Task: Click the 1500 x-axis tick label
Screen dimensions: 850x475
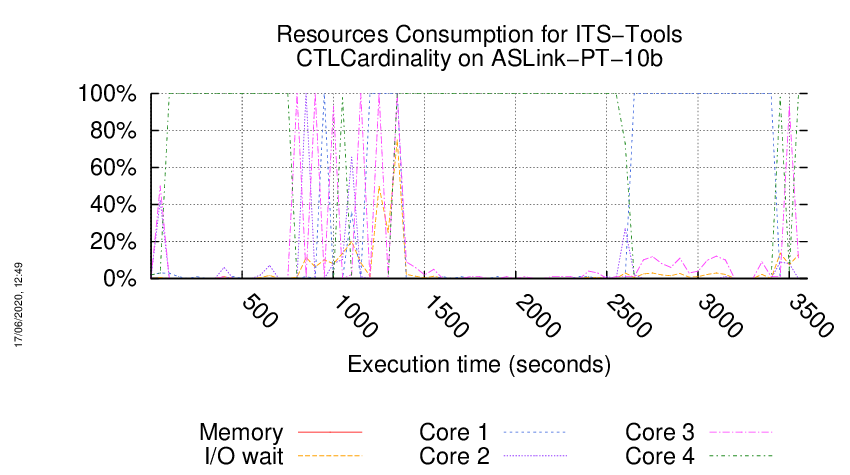Action: point(446,316)
